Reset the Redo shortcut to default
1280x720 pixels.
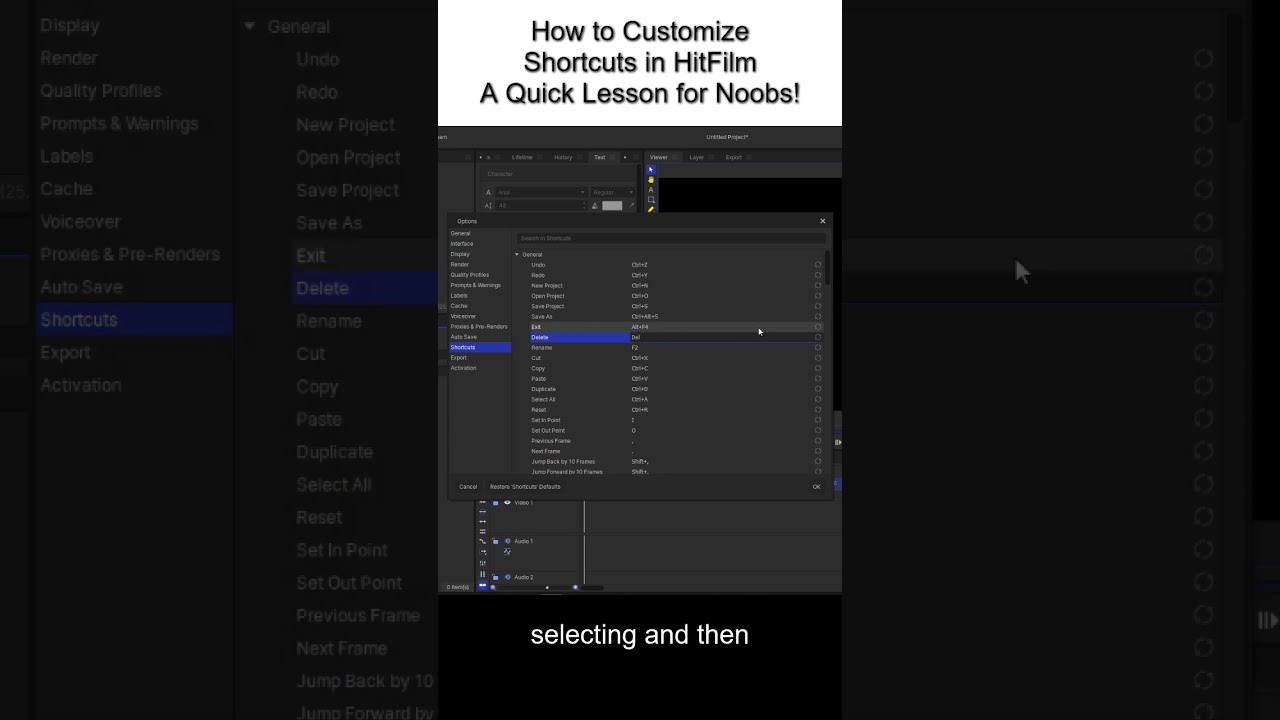pyautogui.click(x=818, y=275)
